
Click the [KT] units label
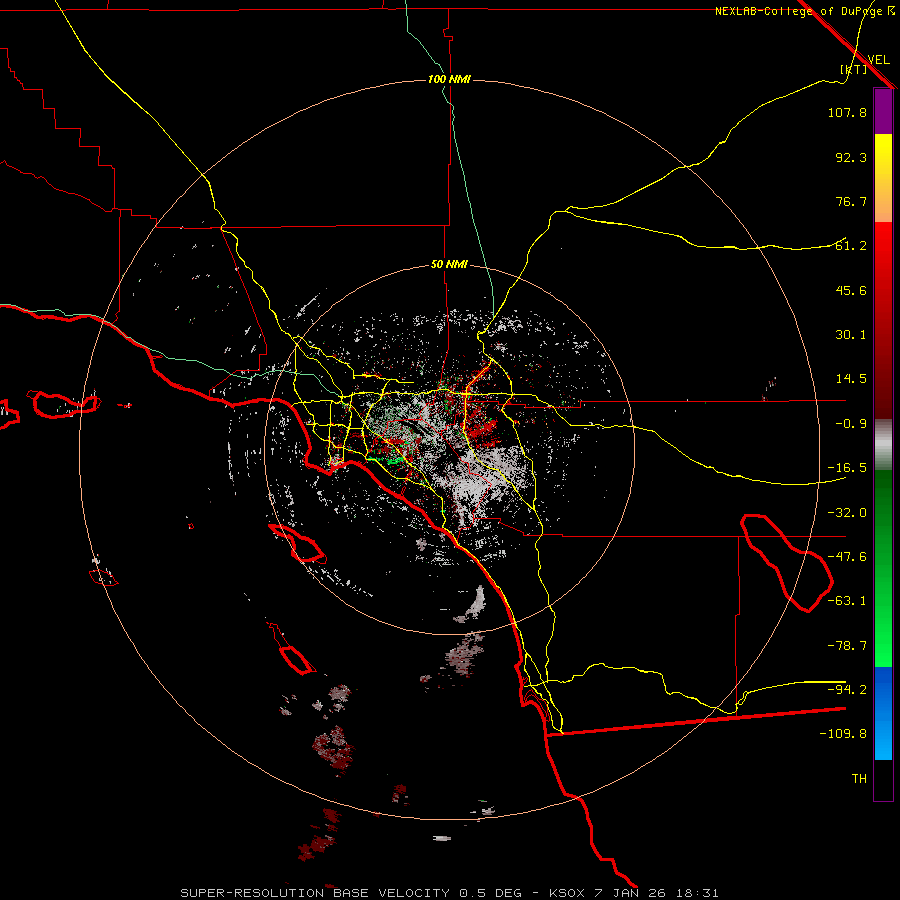pyautogui.click(x=854, y=69)
